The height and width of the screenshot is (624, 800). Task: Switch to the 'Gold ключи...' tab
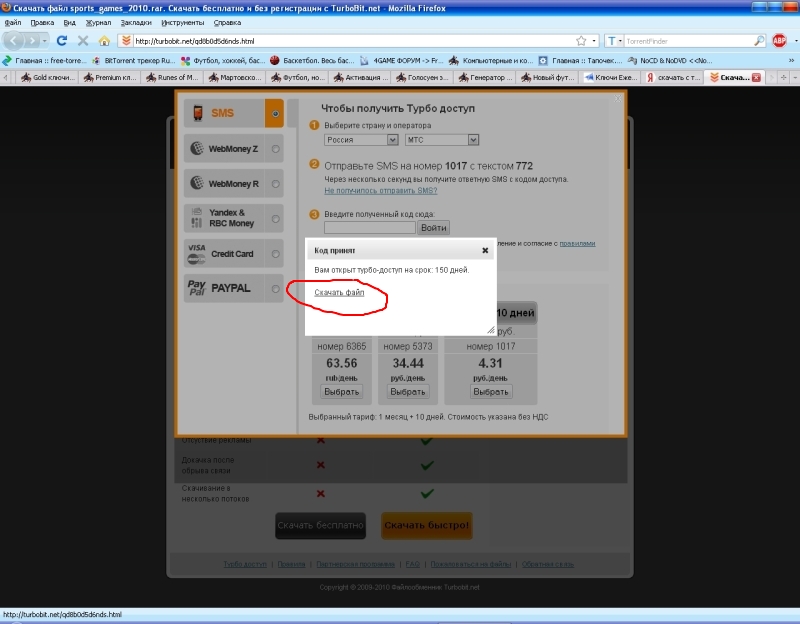(x=47, y=78)
